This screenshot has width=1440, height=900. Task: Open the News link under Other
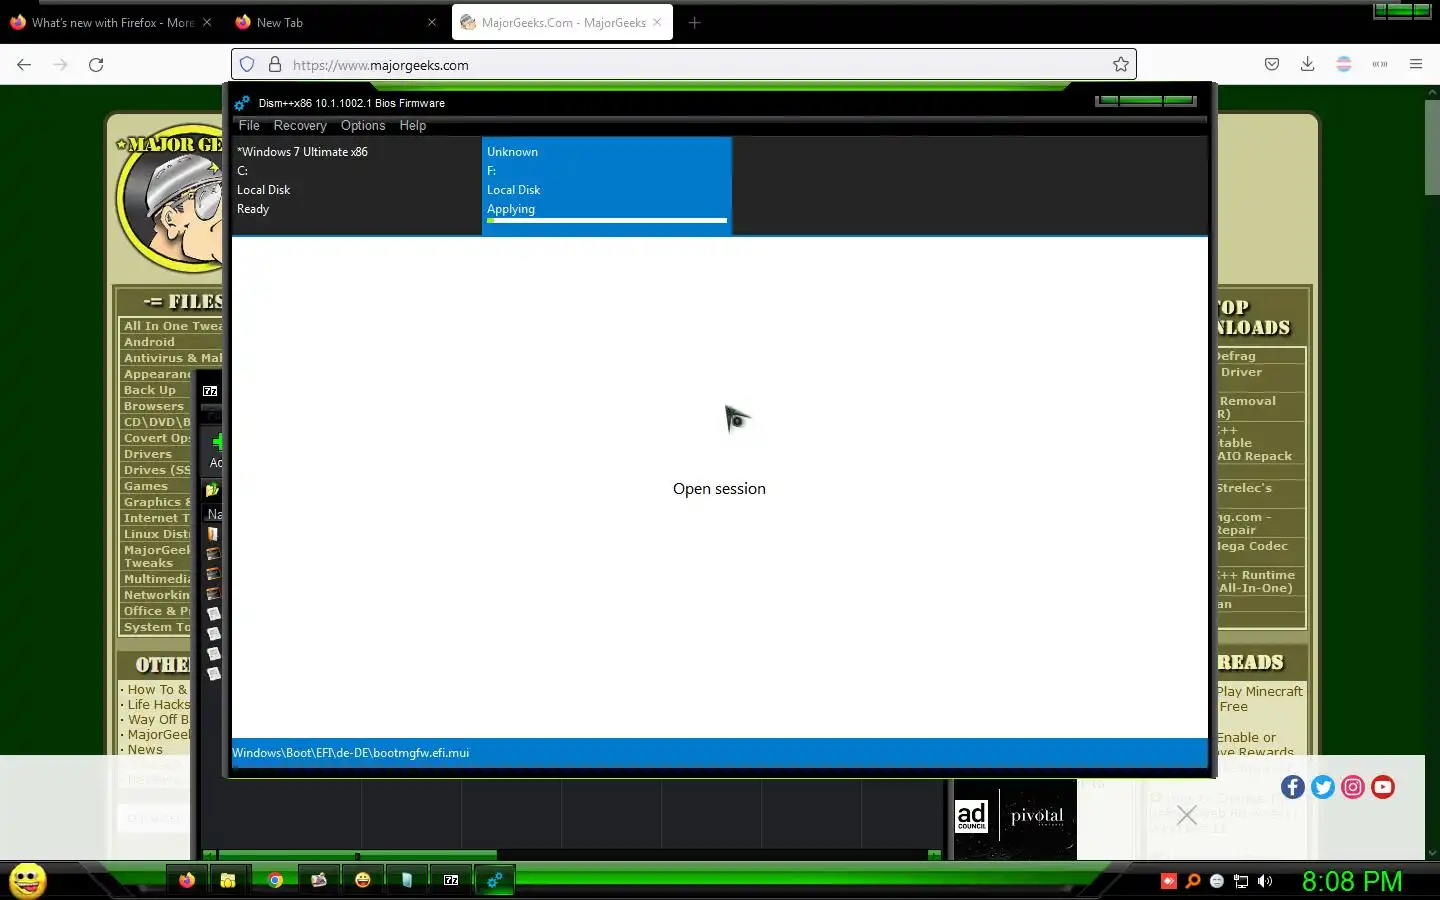(x=145, y=750)
